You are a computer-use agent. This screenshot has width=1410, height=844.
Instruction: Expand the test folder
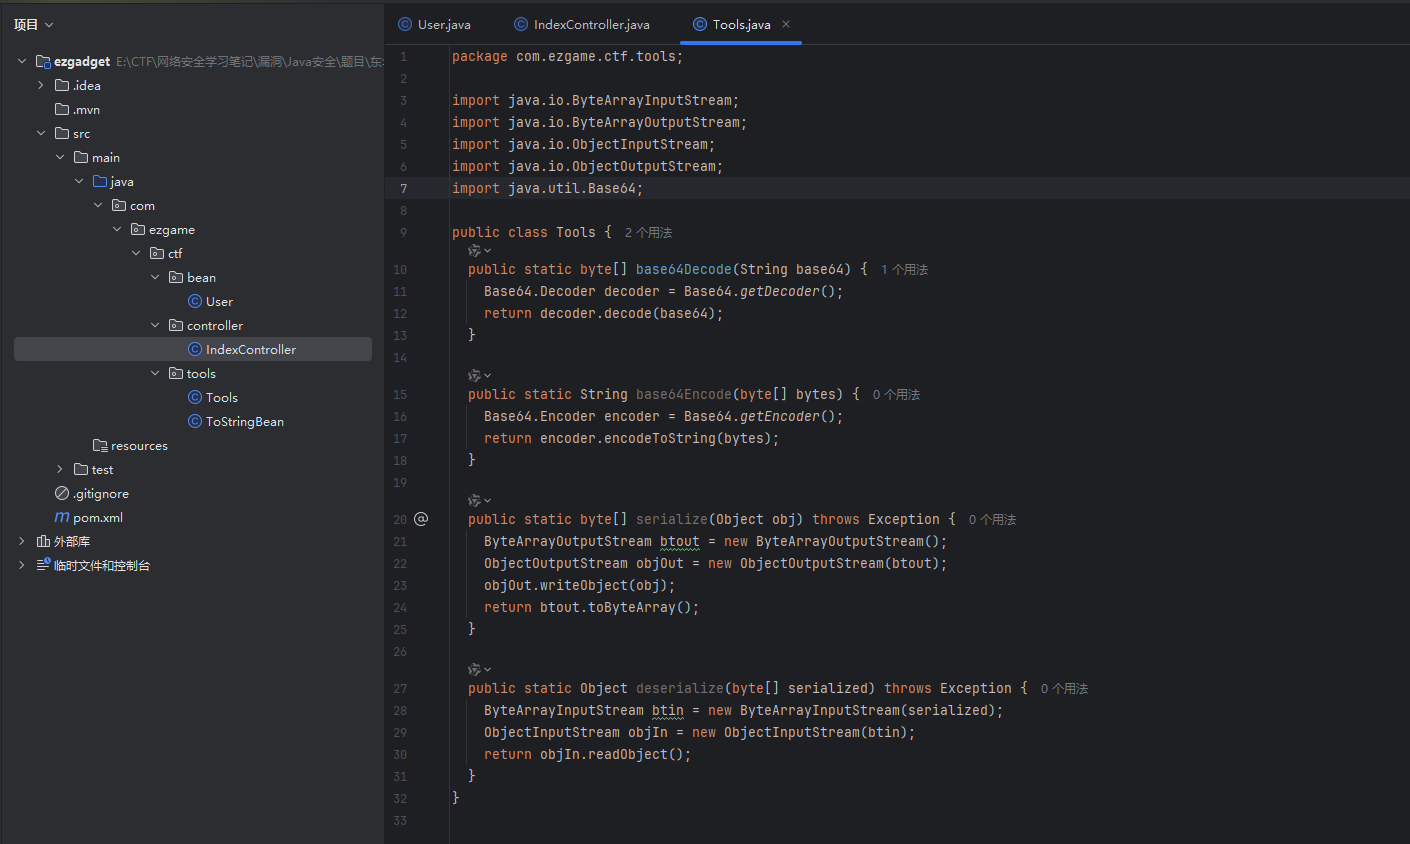[x=60, y=470]
